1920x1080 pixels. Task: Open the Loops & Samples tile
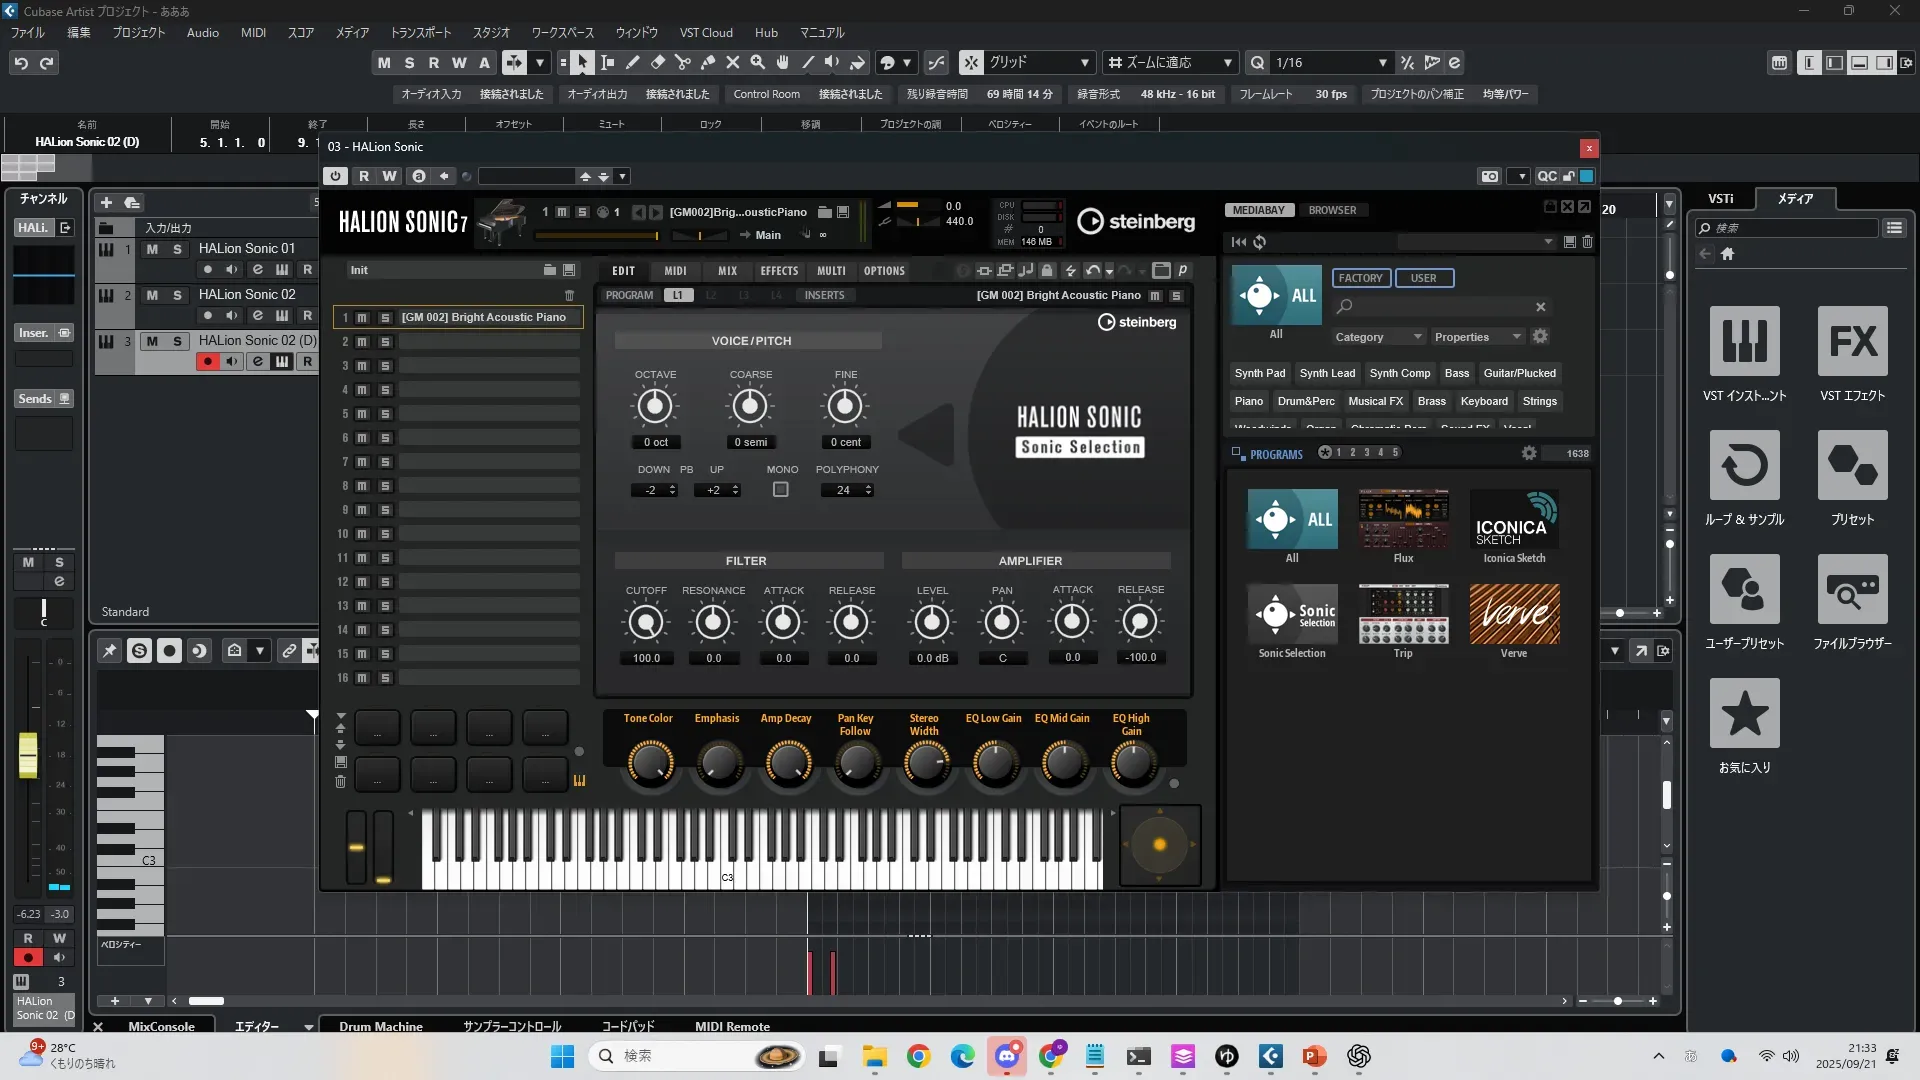pos(1744,466)
